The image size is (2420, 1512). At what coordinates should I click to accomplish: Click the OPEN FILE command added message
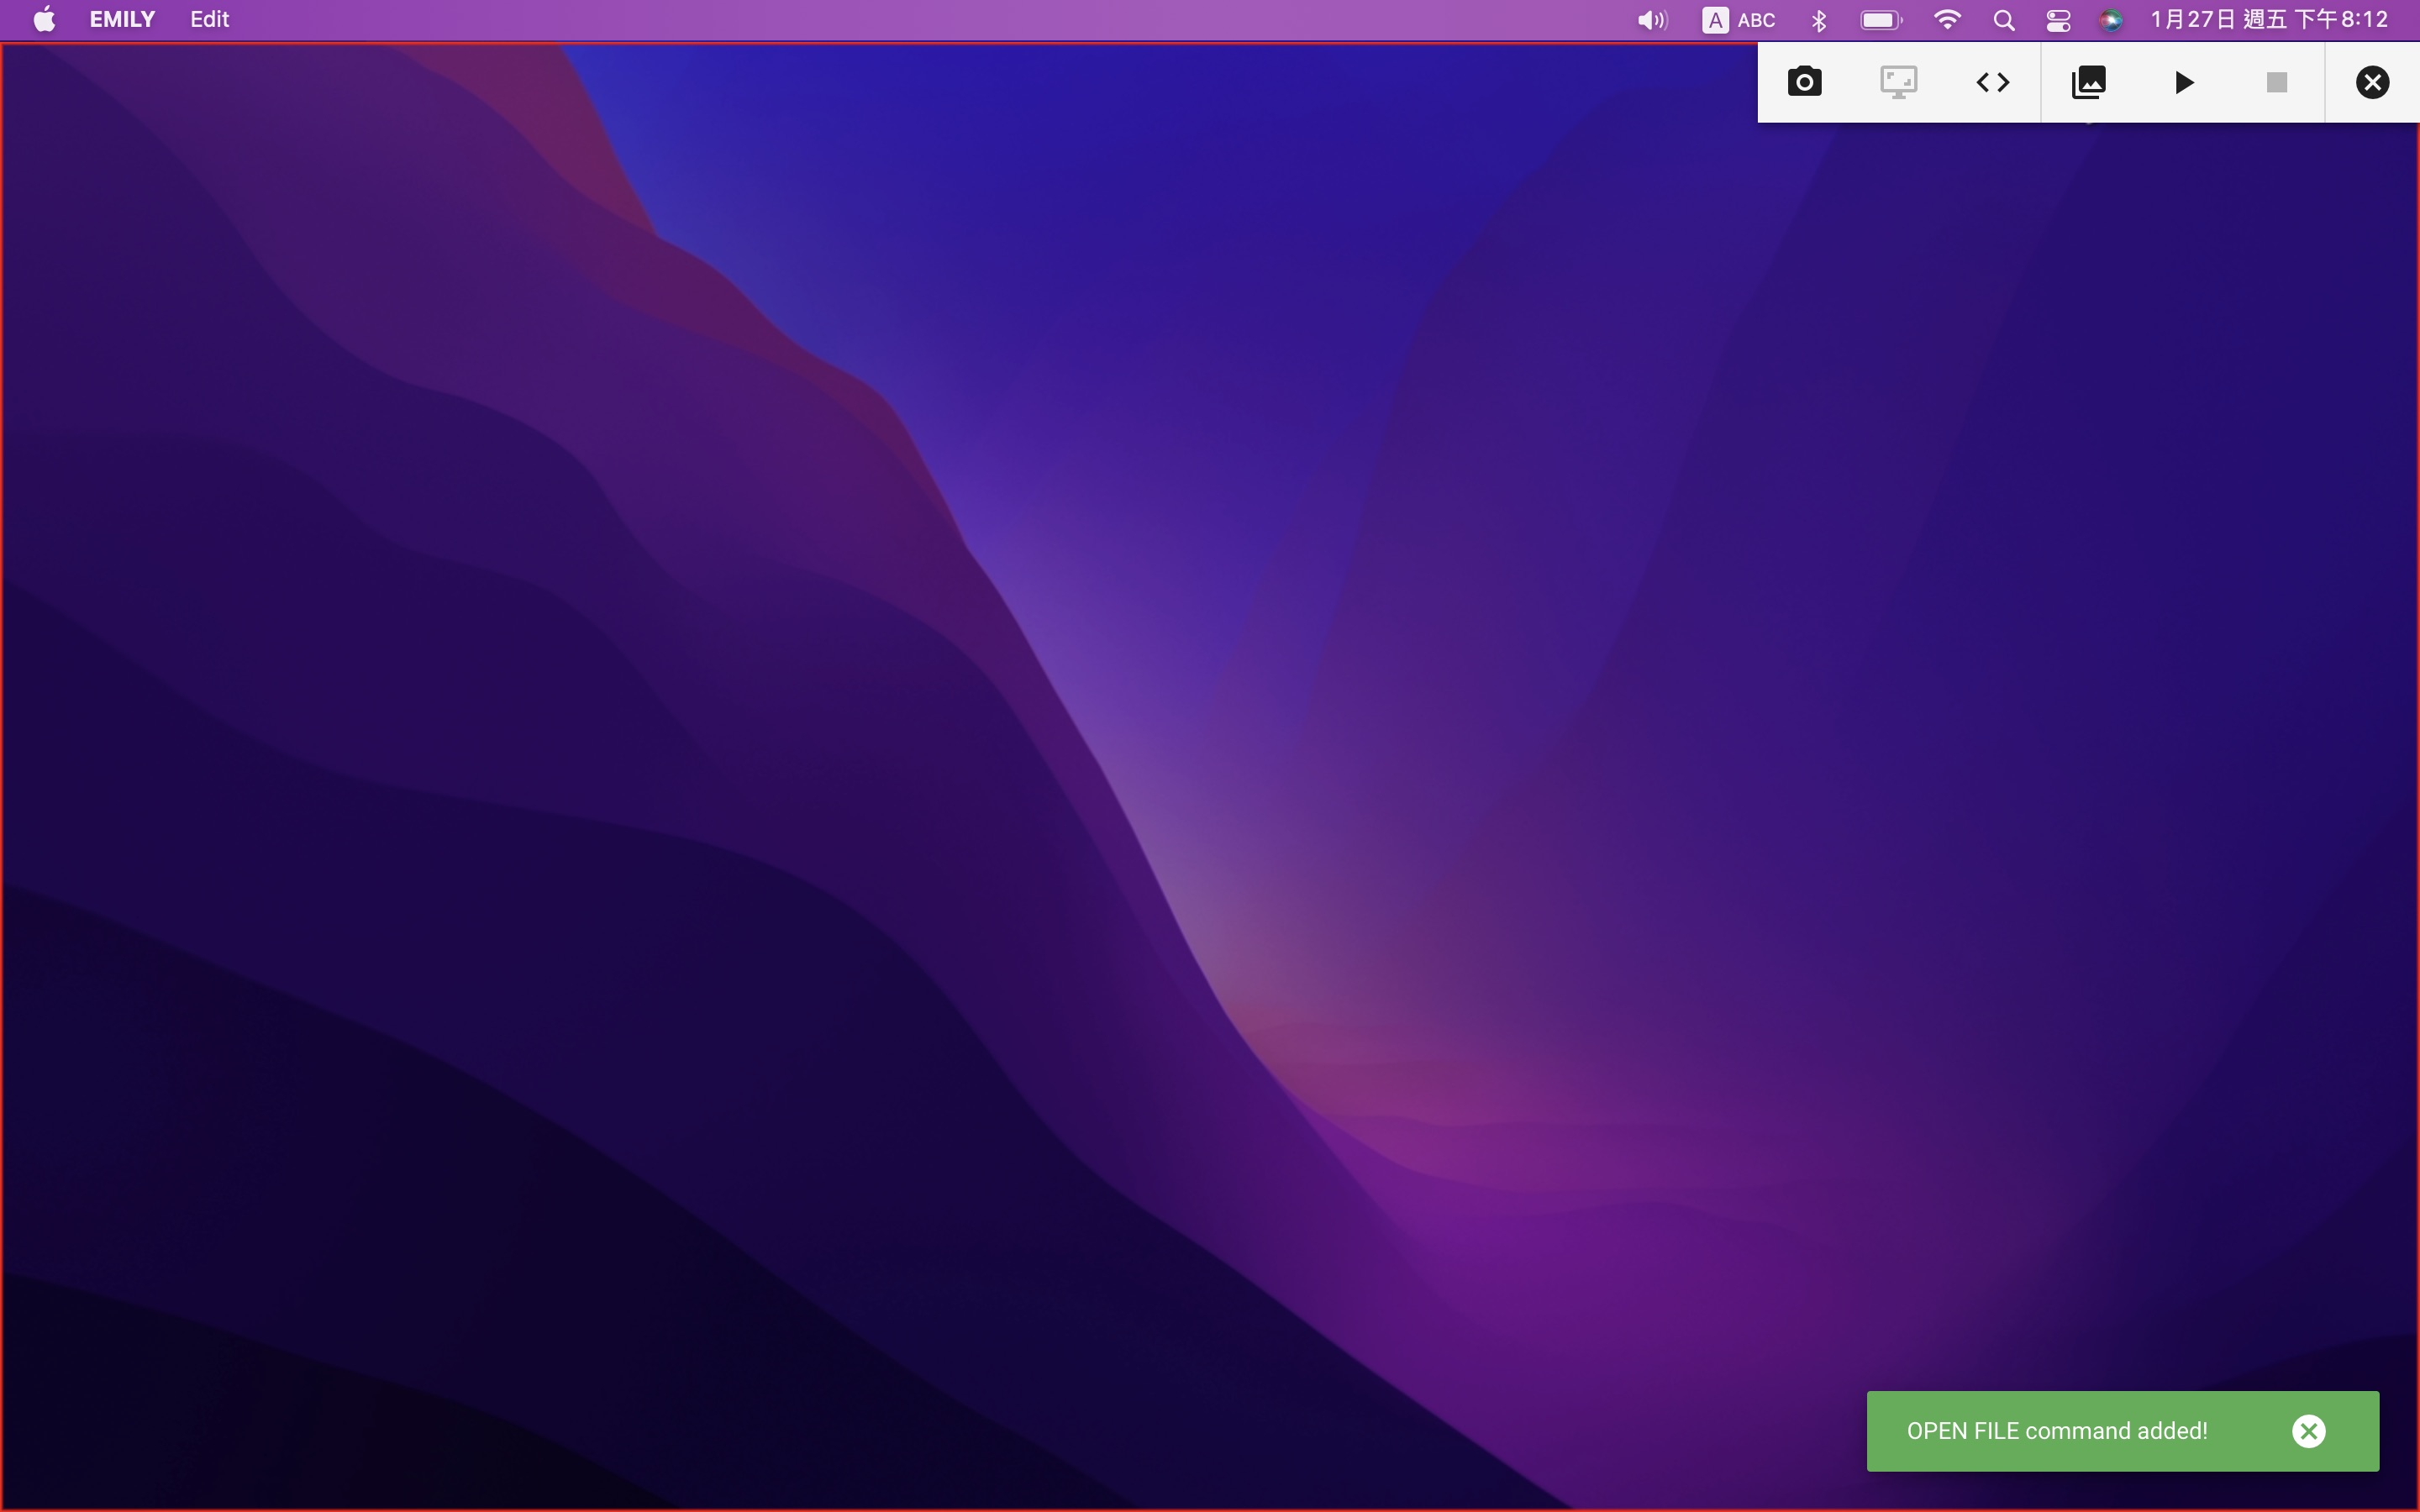tap(2056, 1431)
